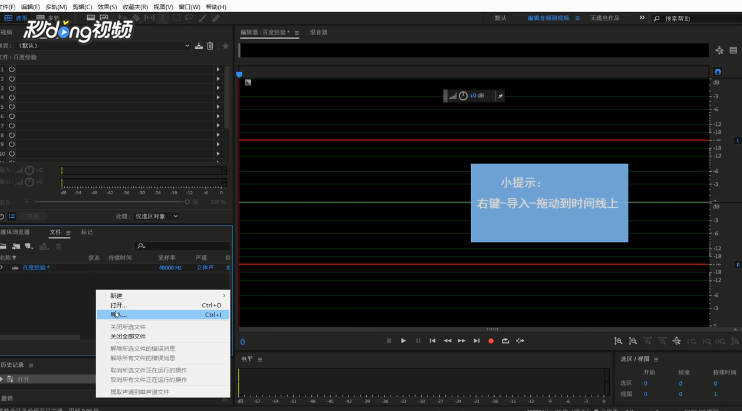
Task: Select the Paintbrush Selection tool
Action: pyautogui.click(x=203, y=18)
